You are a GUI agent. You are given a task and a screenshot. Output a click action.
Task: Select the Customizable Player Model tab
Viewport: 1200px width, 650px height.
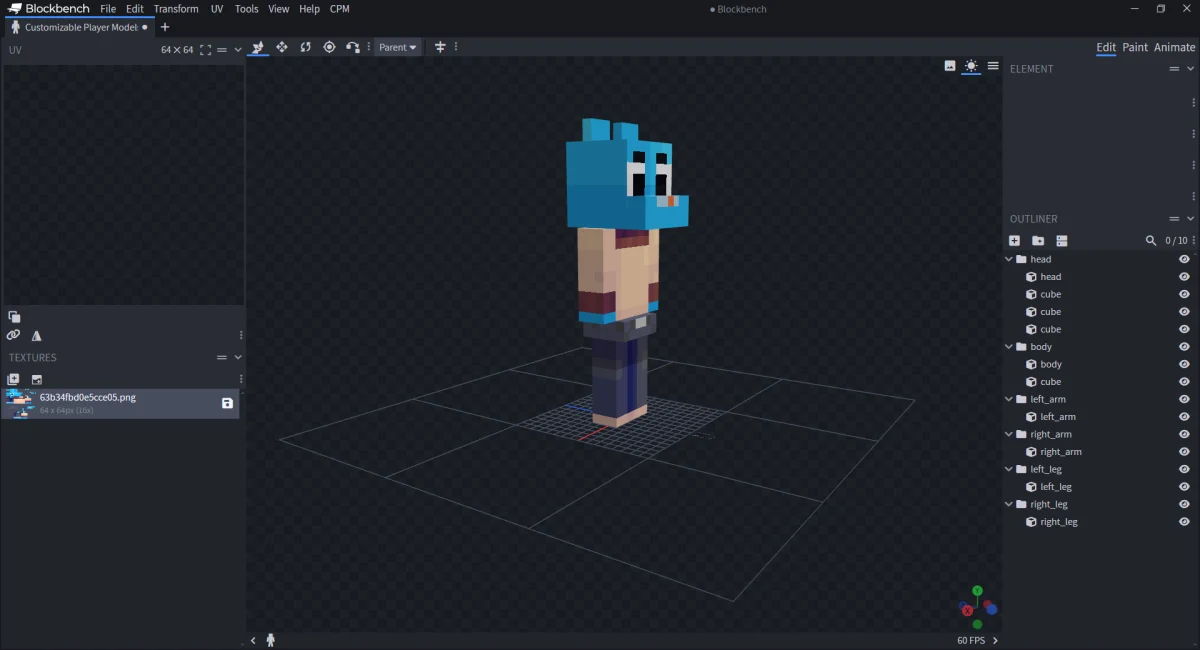[x=79, y=27]
